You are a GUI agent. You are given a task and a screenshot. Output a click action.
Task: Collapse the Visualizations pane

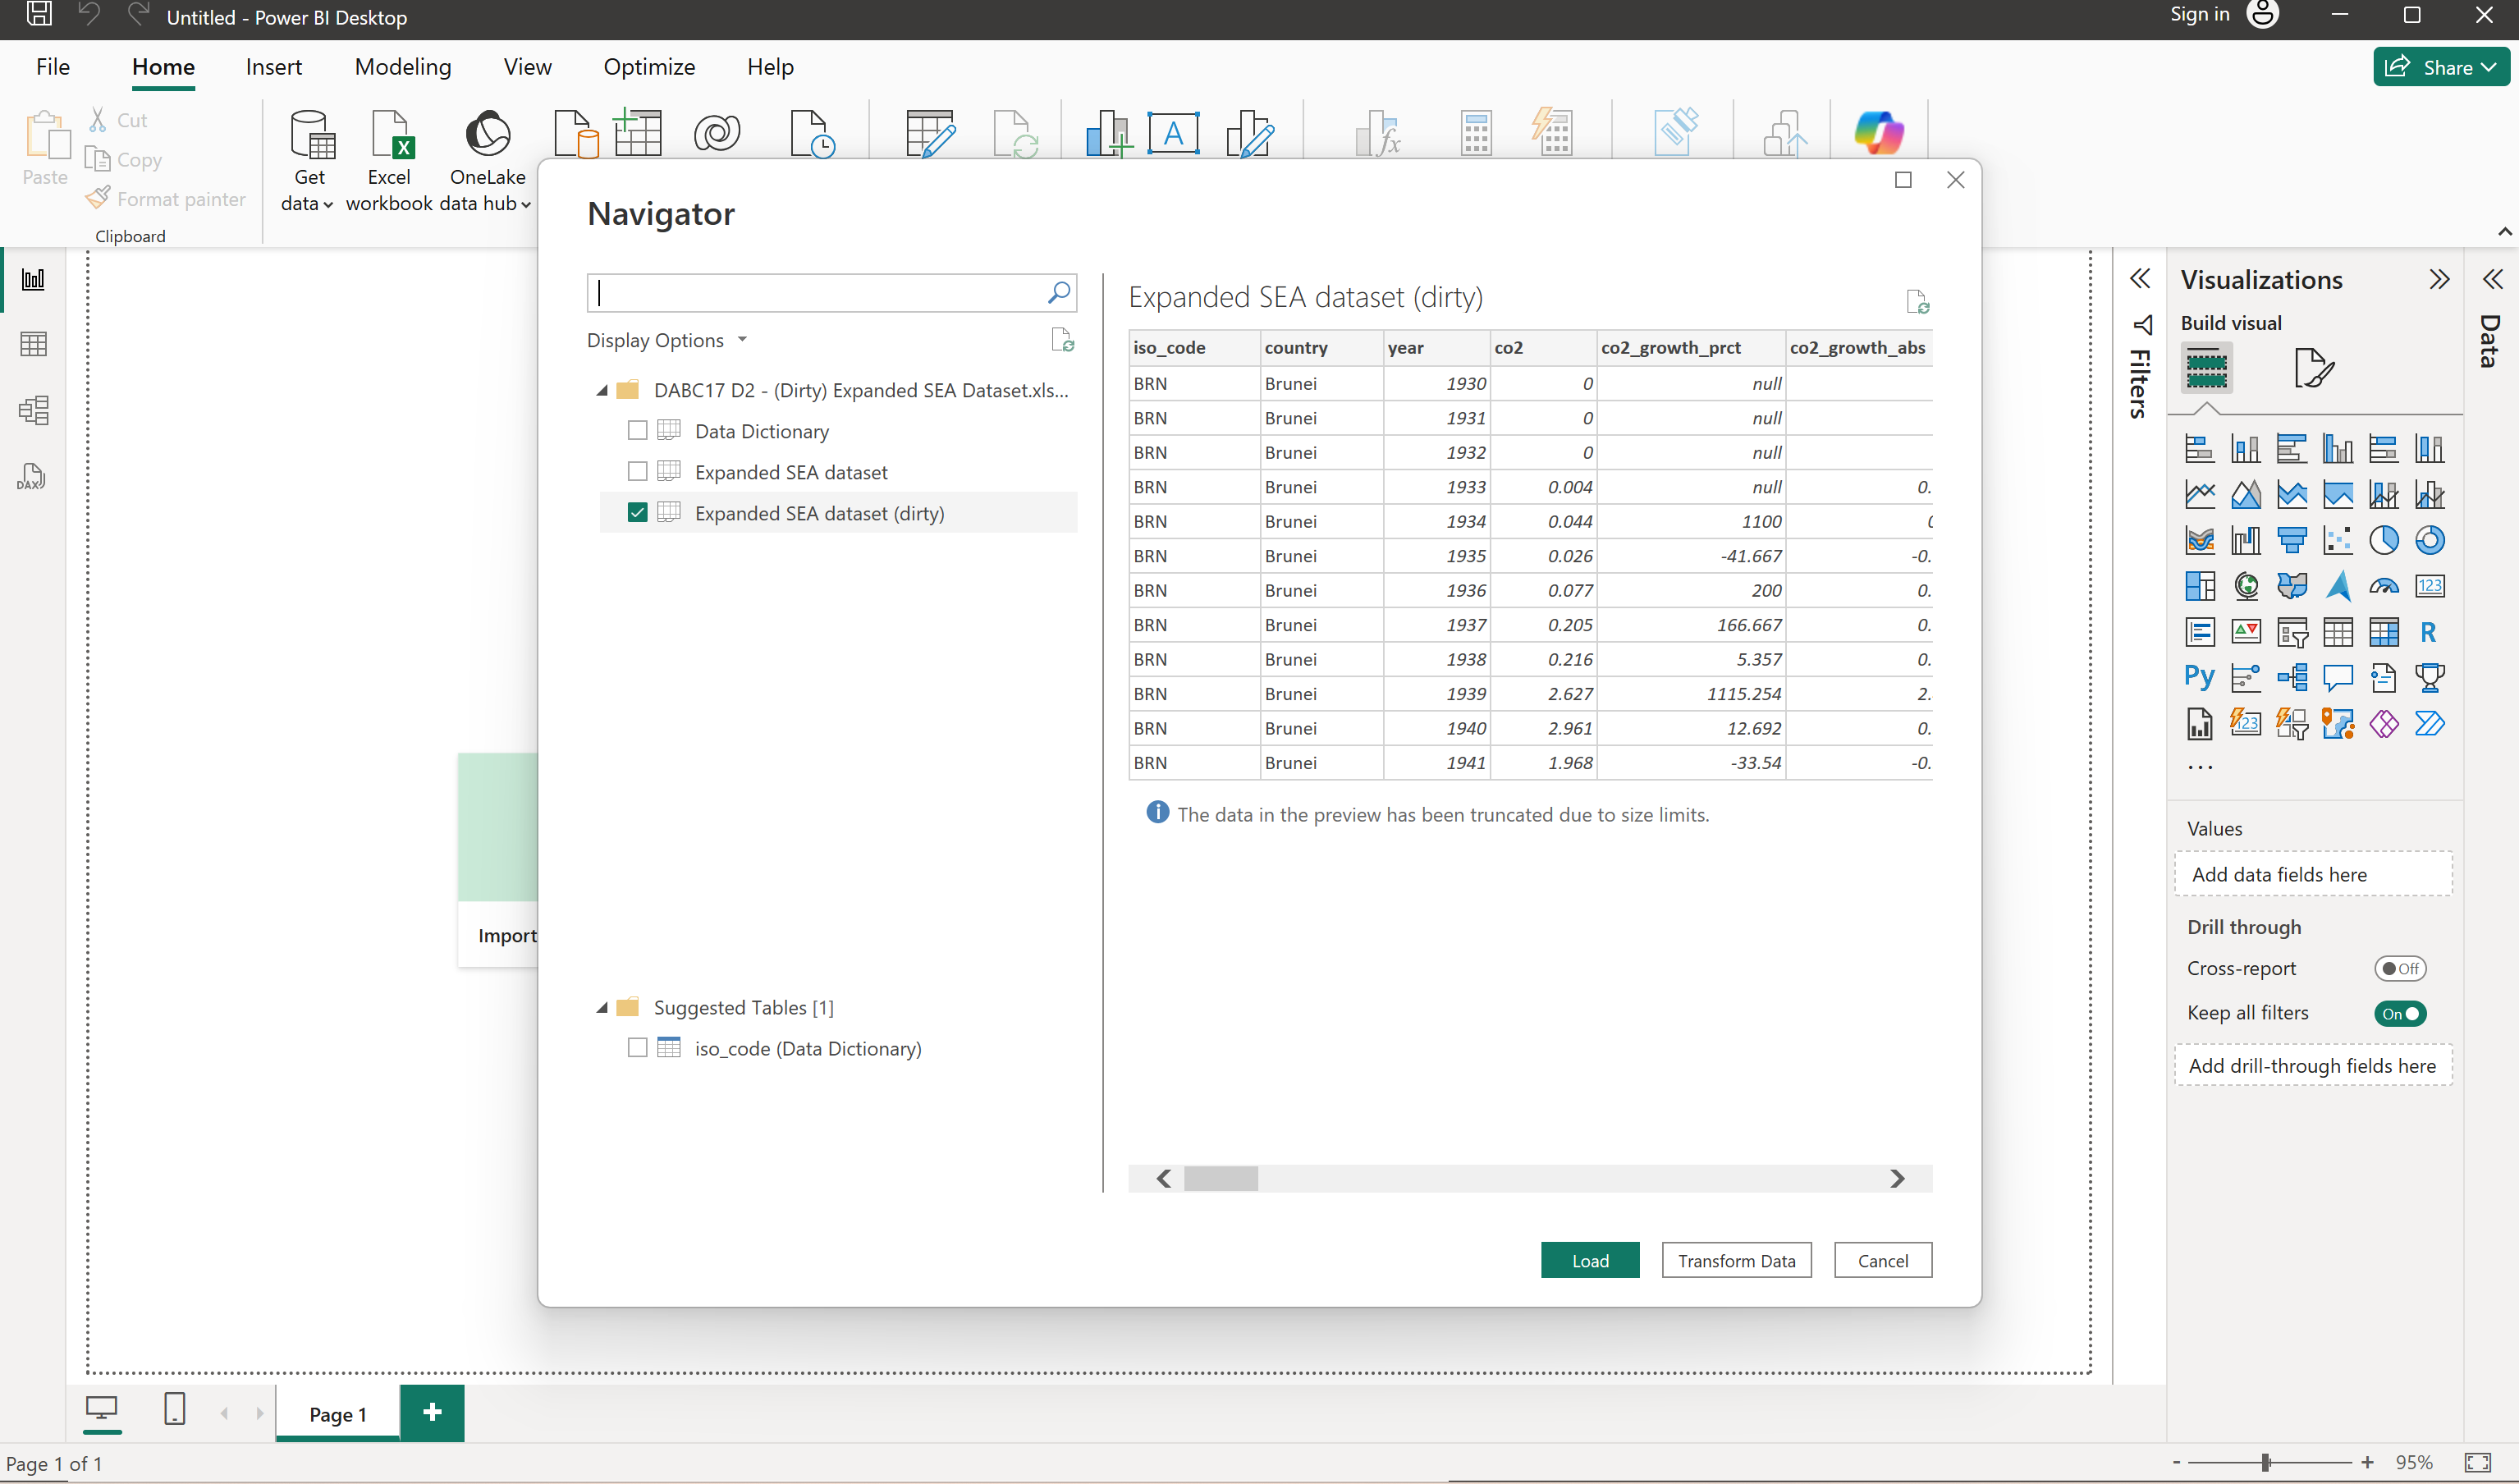2439,279
